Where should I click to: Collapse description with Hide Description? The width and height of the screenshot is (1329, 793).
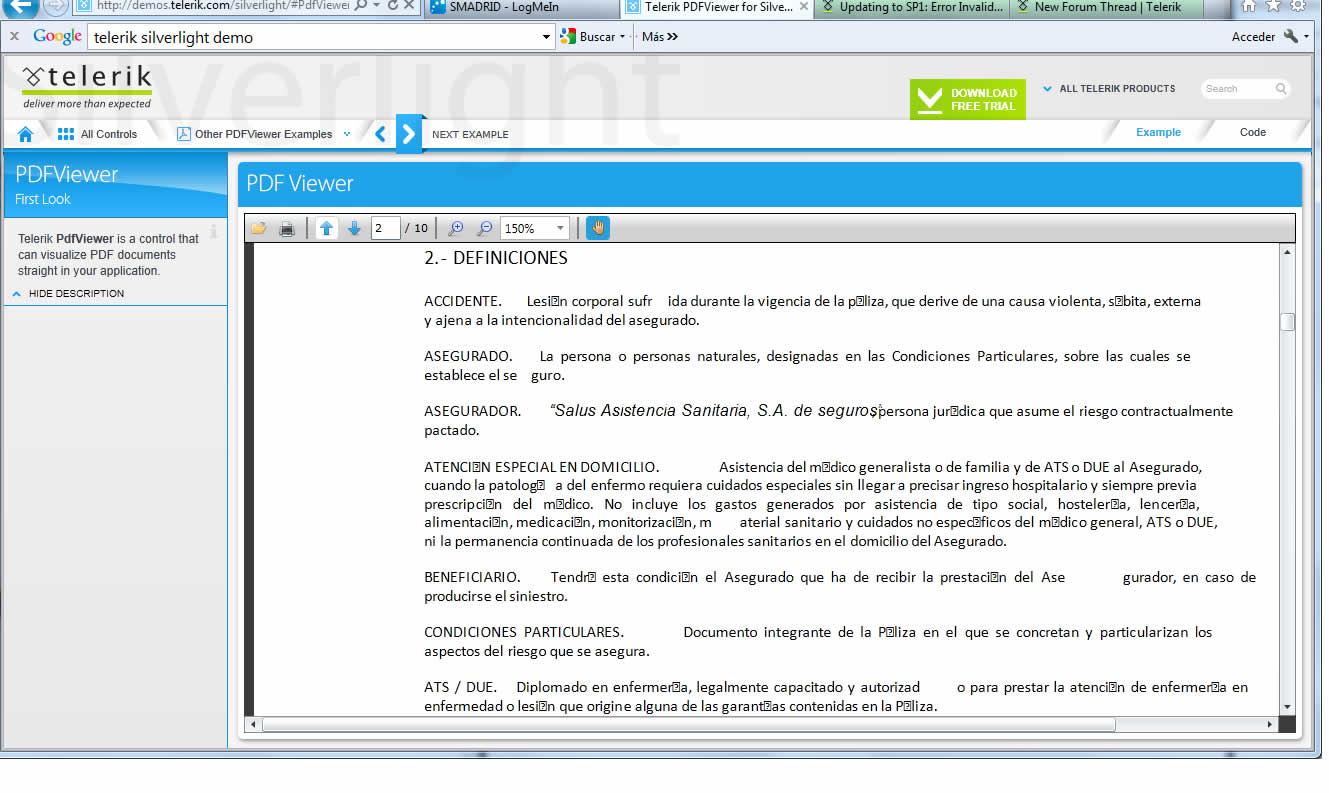(68, 293)
